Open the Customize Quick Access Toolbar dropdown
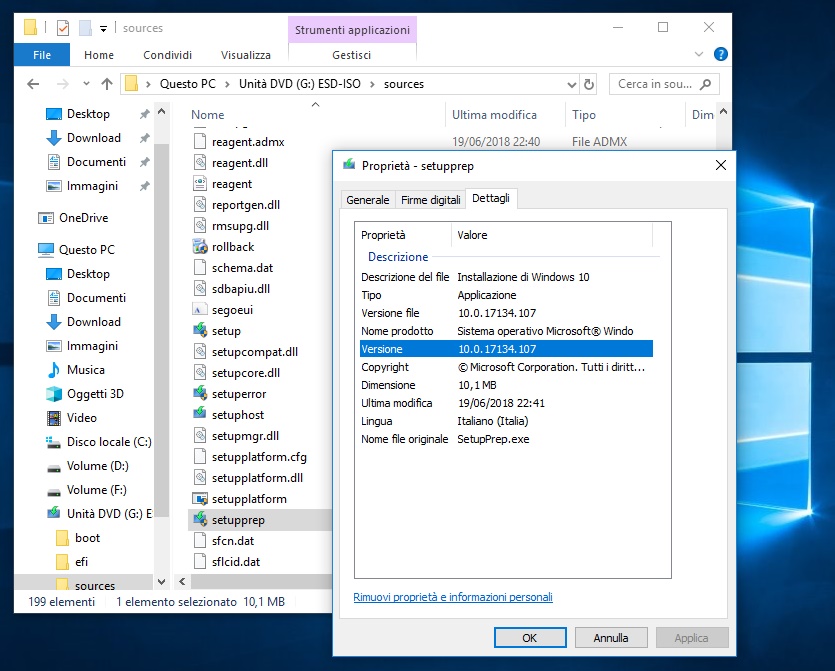The width and height of the screenshot is (835, 671). coord(103,28)
